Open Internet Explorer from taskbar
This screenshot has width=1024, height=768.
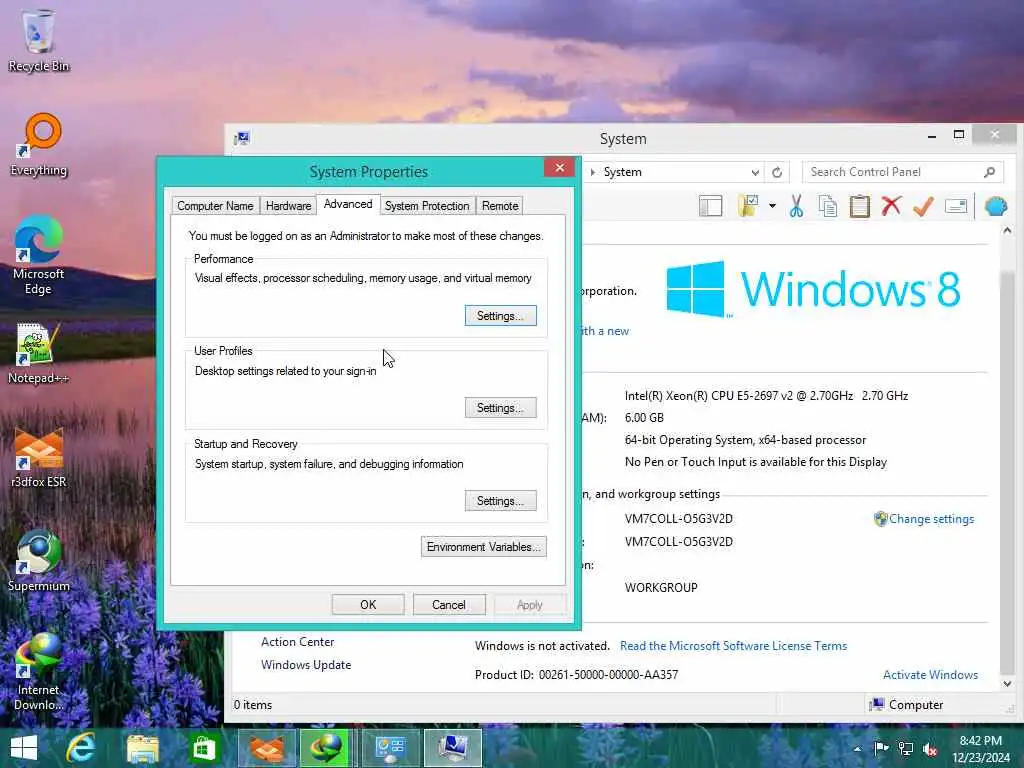(81, 748)
